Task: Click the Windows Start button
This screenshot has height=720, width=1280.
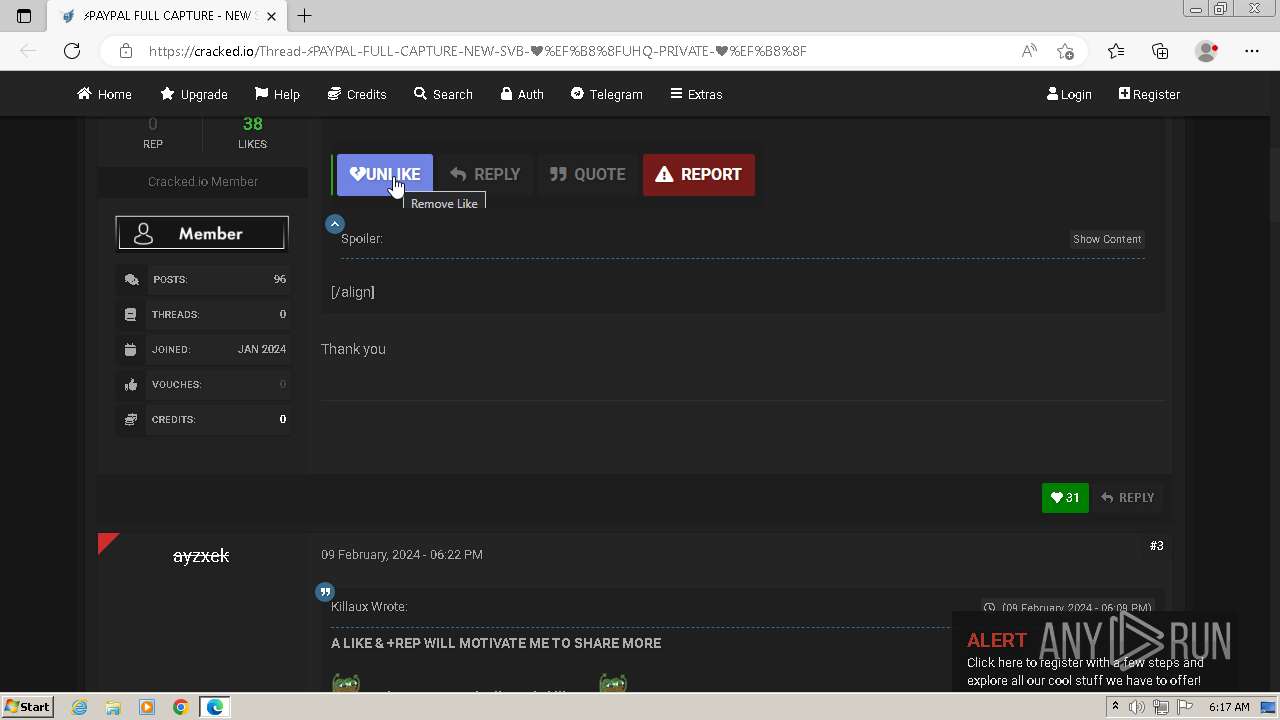Action: 27,707
